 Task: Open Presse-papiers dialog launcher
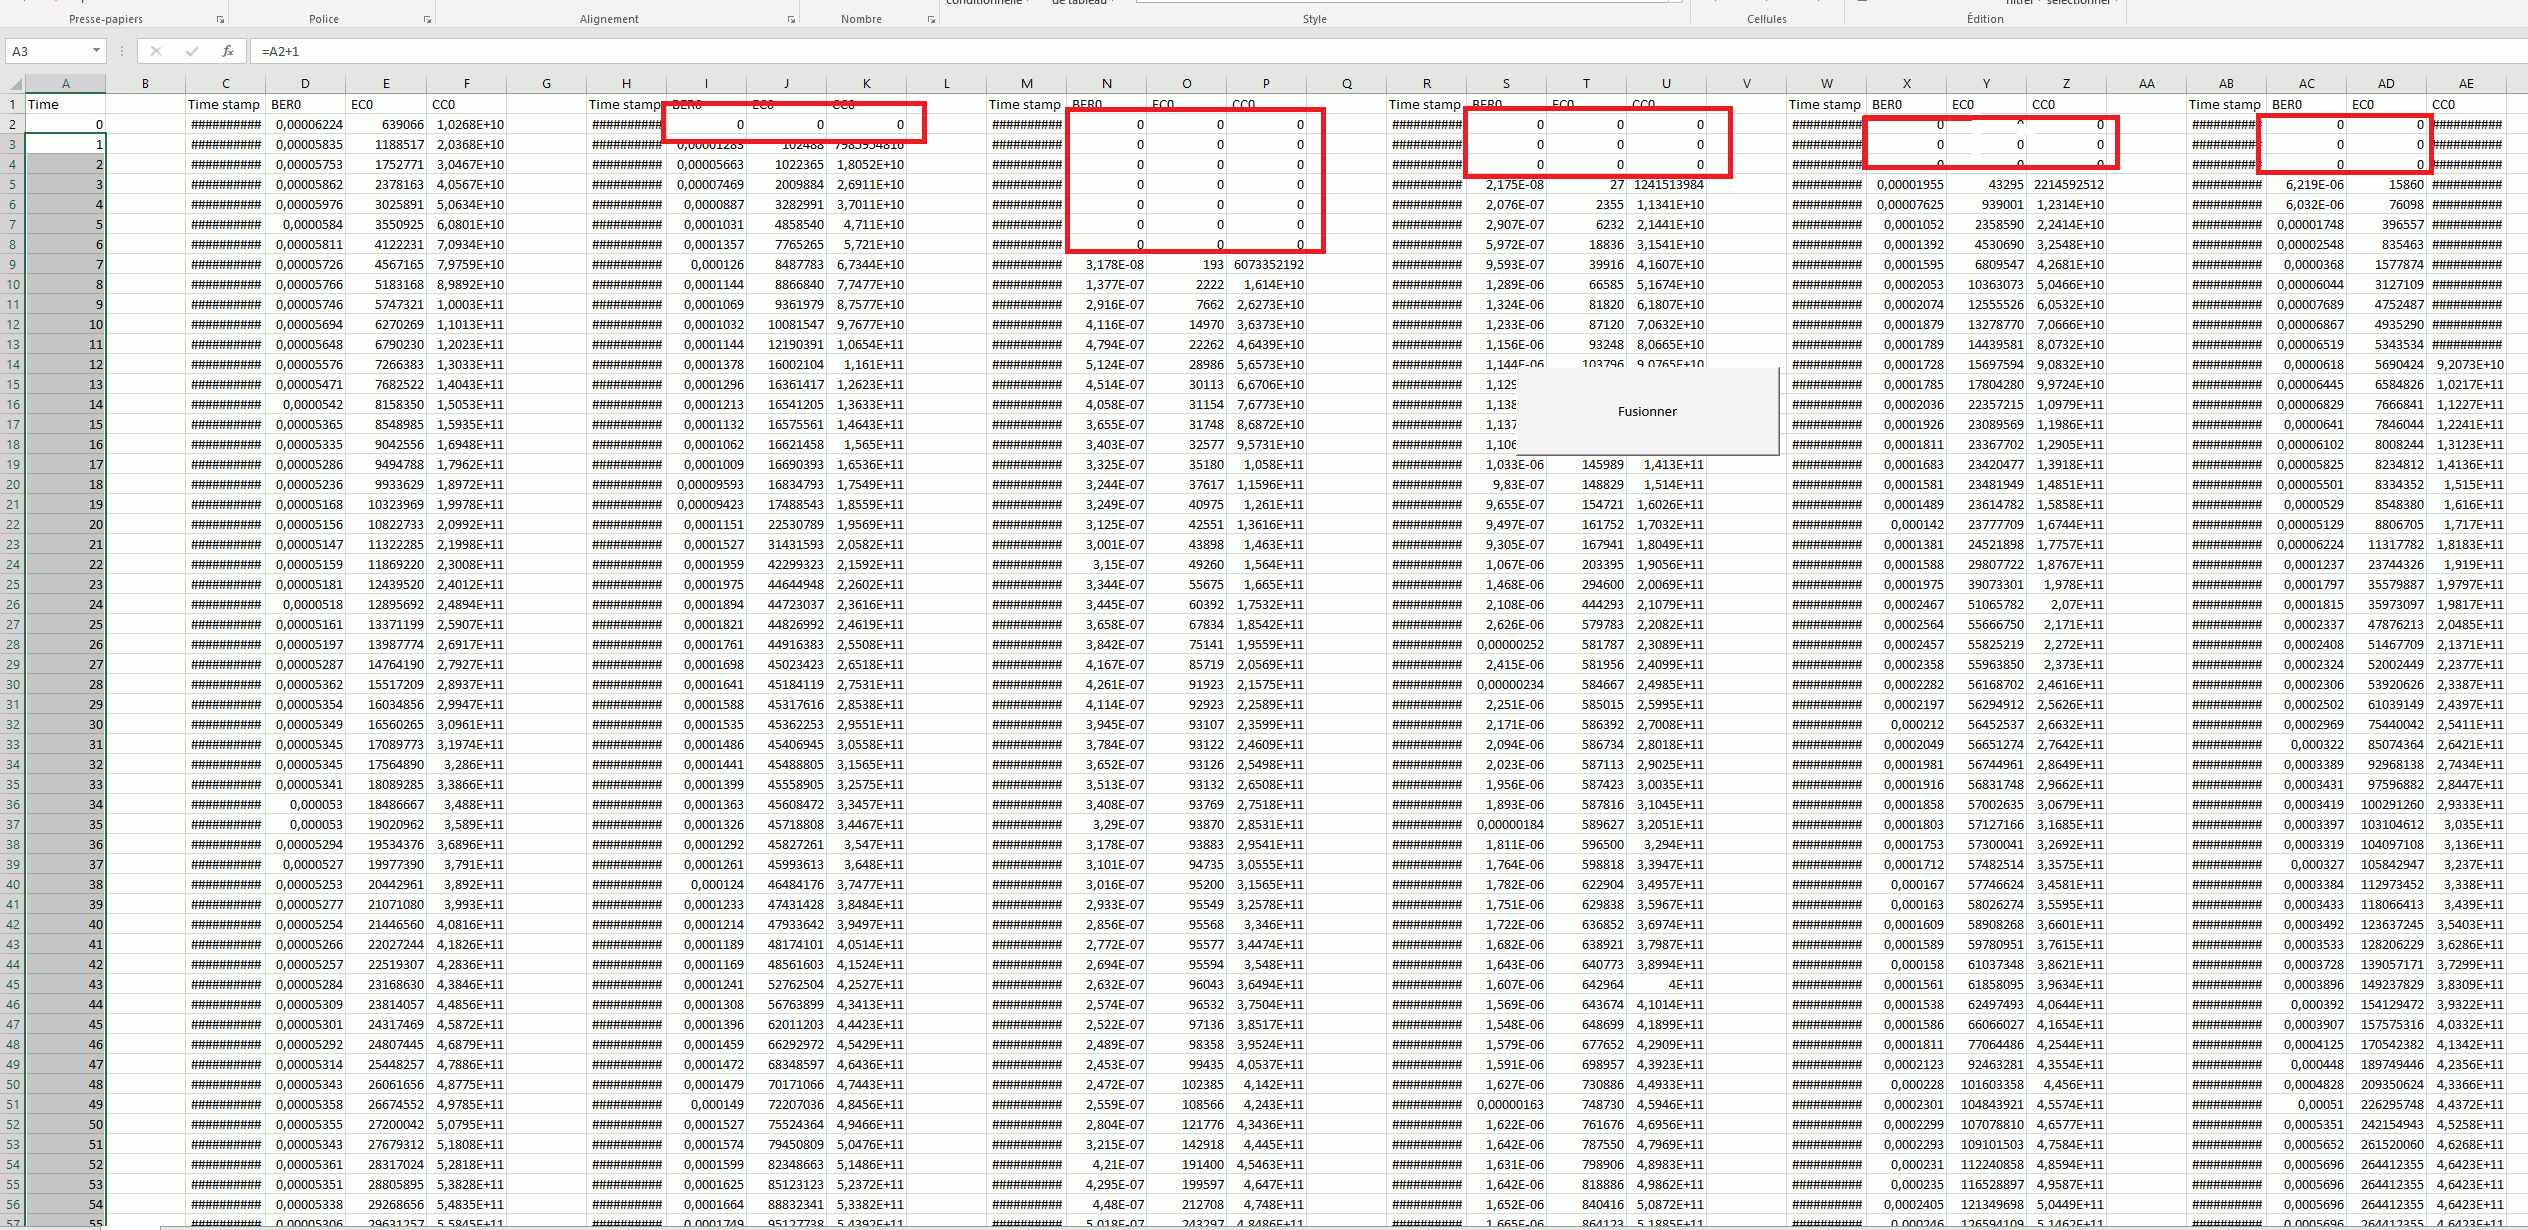point(220,20)
